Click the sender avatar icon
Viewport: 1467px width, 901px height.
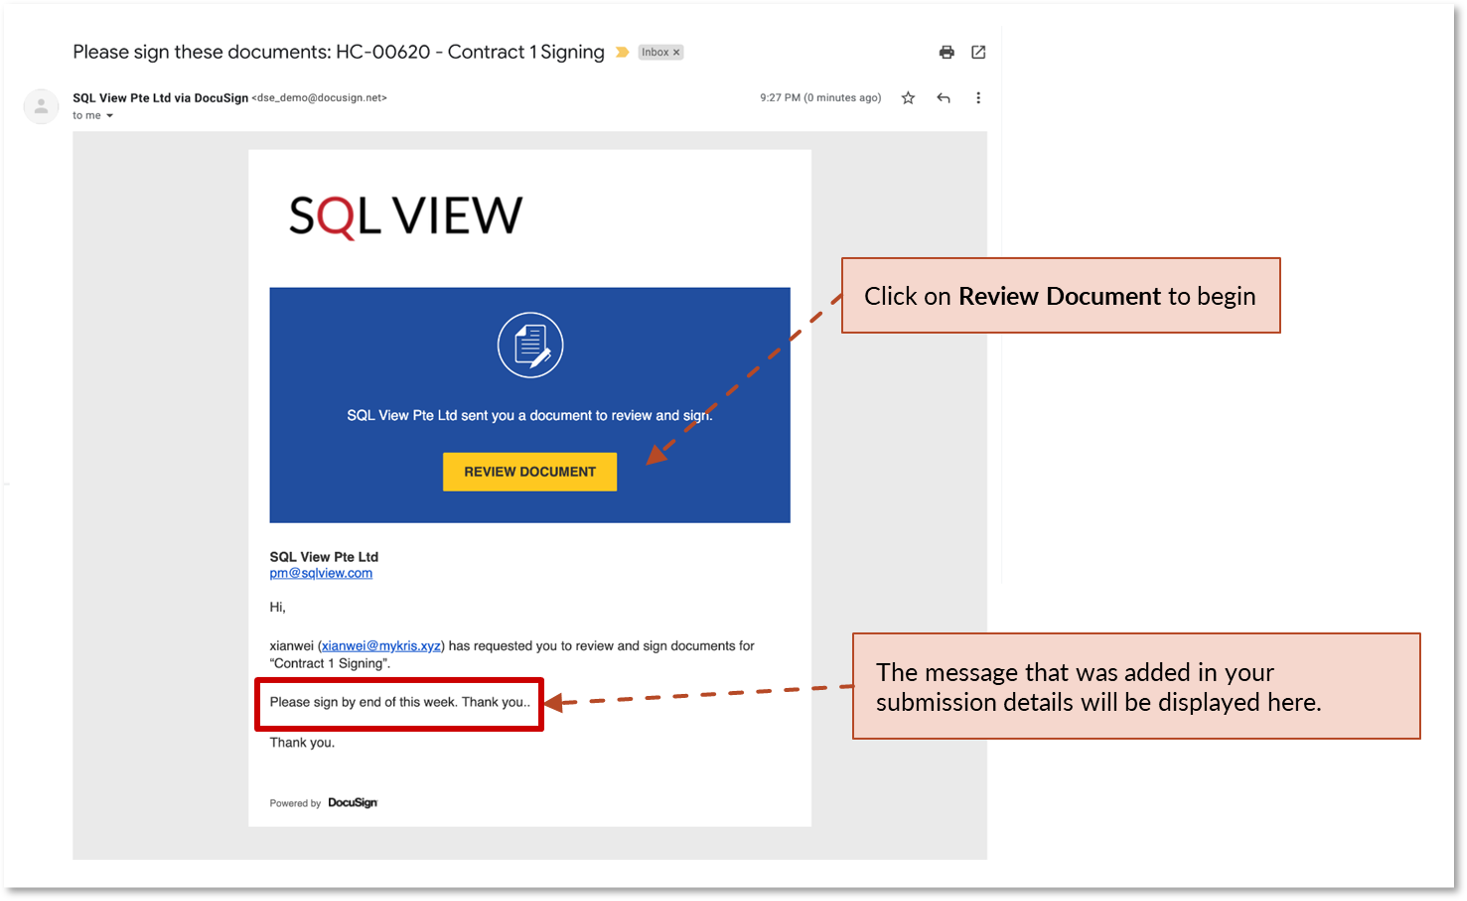[41, 106]
